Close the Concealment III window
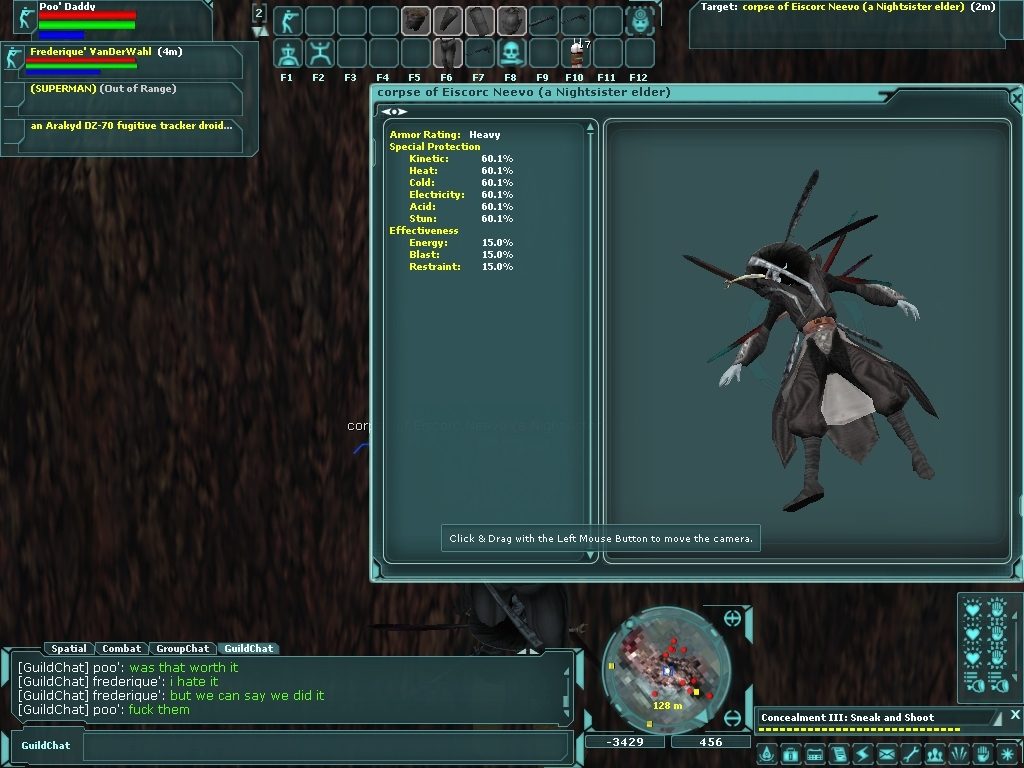 [x=1016, y=715]
